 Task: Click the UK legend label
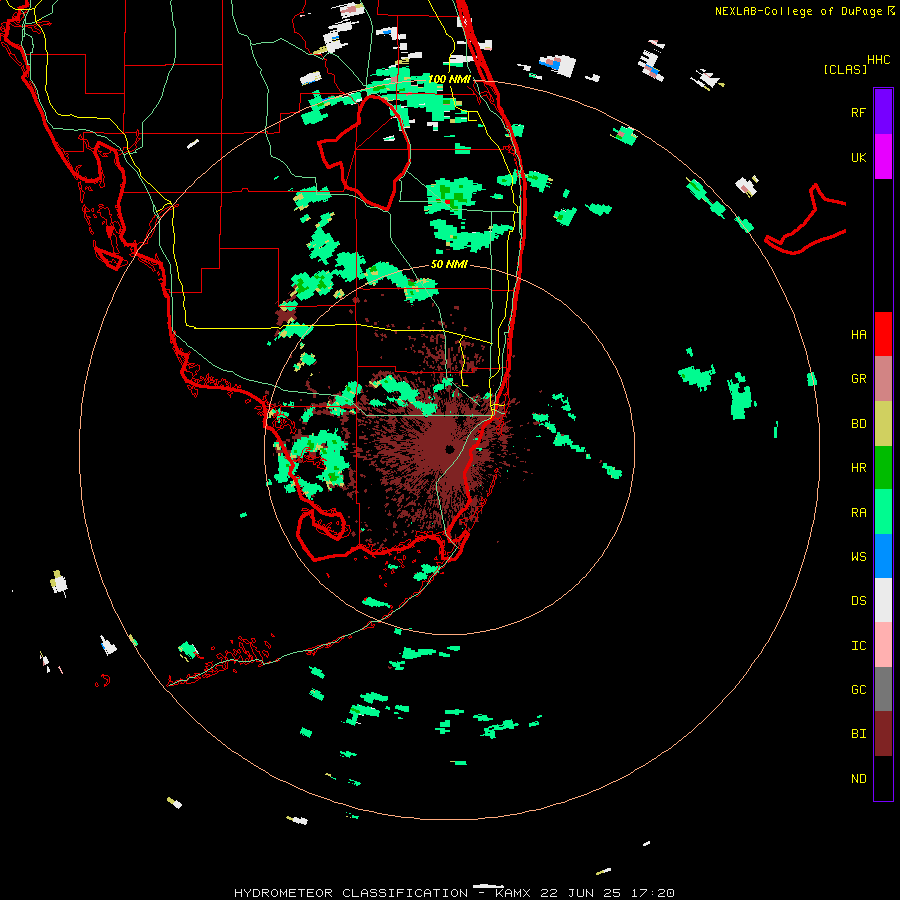858,157
